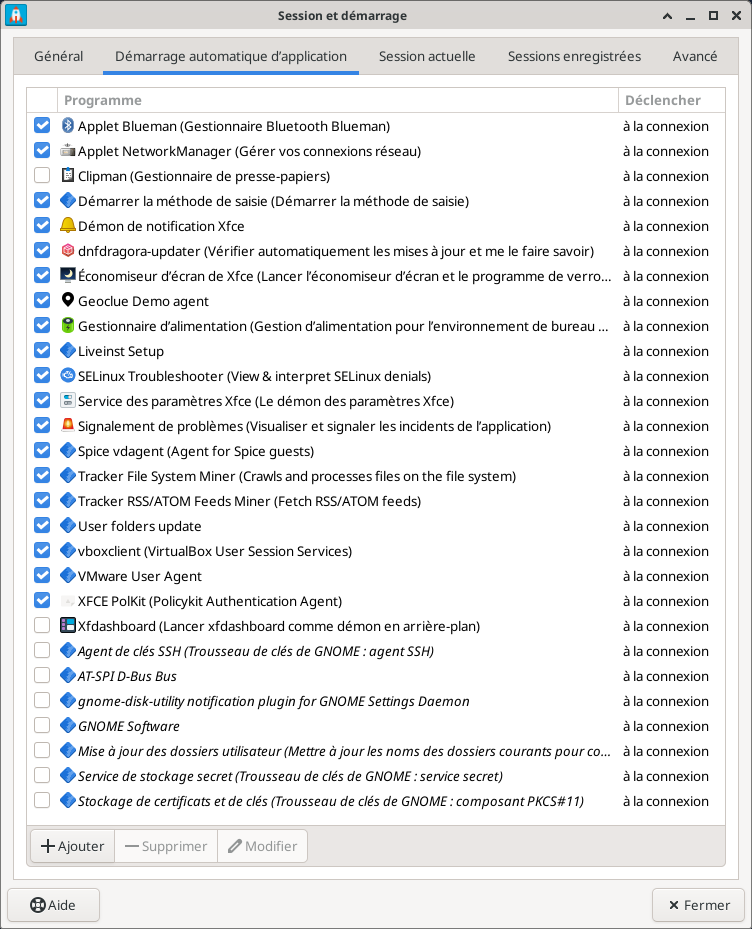The width and height of the screenshot is (752, 929).
Task: Enable gnome-disk-utility notification plugin checkbox
Action: coord(42,701)
